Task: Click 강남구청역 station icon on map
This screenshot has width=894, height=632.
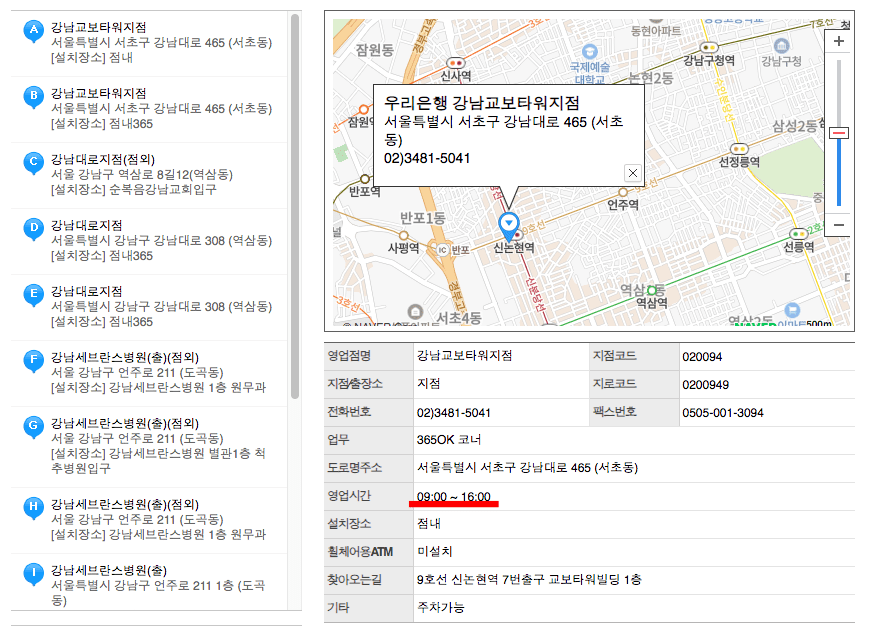Action: 709,47
